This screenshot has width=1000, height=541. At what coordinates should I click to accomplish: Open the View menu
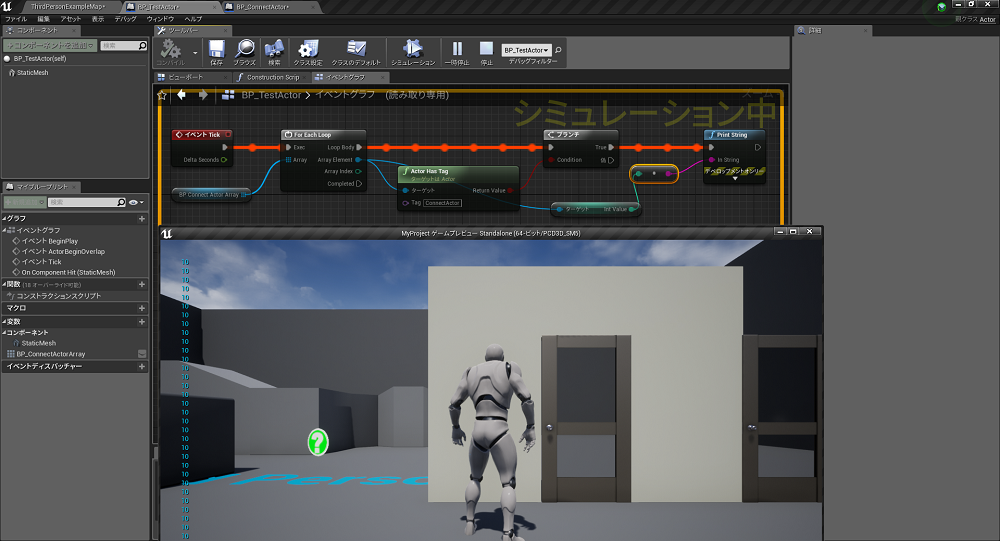click(x=98, y=19)
